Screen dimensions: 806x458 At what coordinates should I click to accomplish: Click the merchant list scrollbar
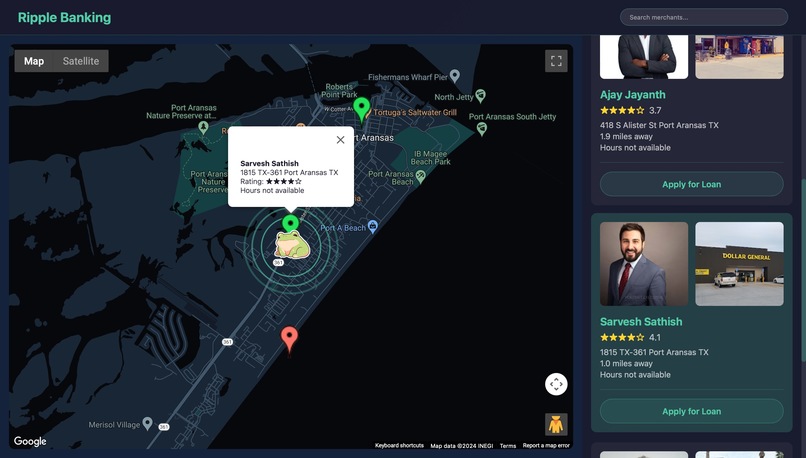coord(803,271)
